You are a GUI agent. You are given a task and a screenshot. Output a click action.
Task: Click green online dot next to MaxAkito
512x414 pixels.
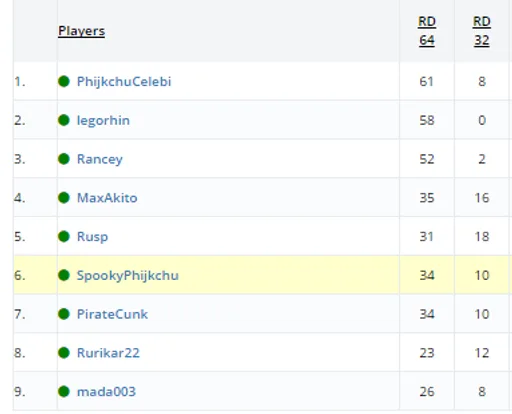(64, 197)
